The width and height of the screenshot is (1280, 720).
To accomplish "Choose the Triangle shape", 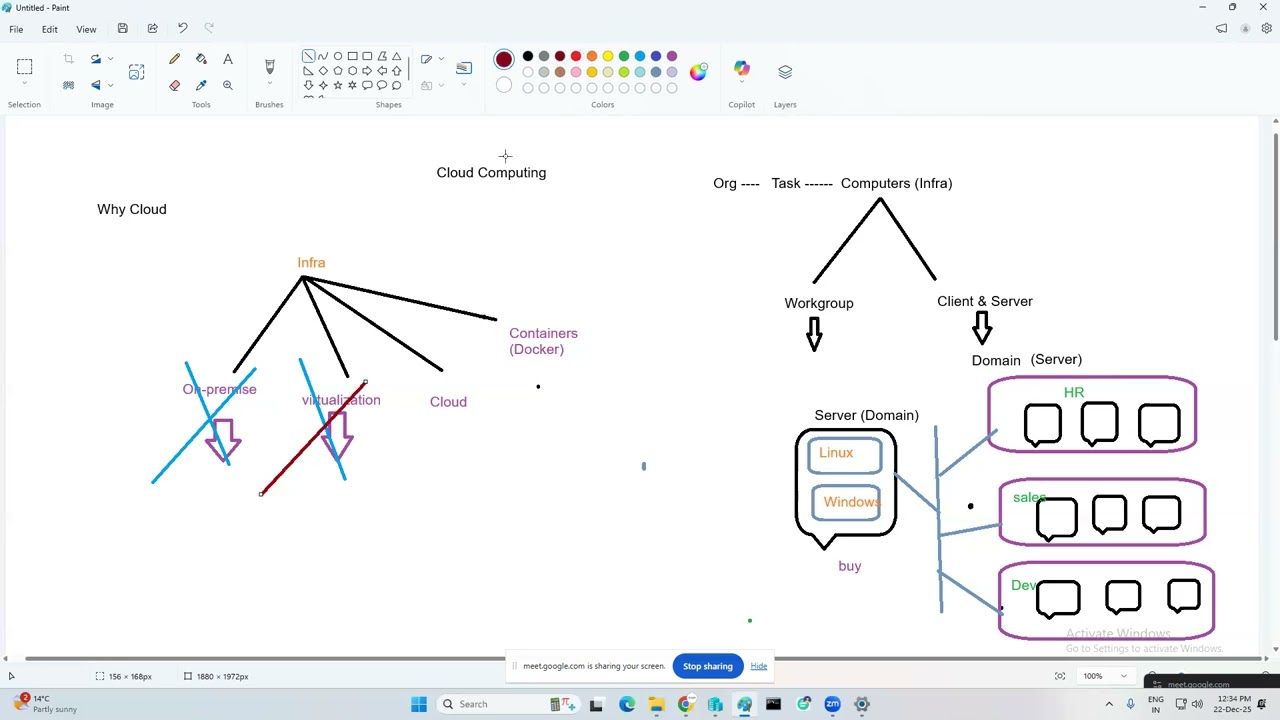I will 396,56.
